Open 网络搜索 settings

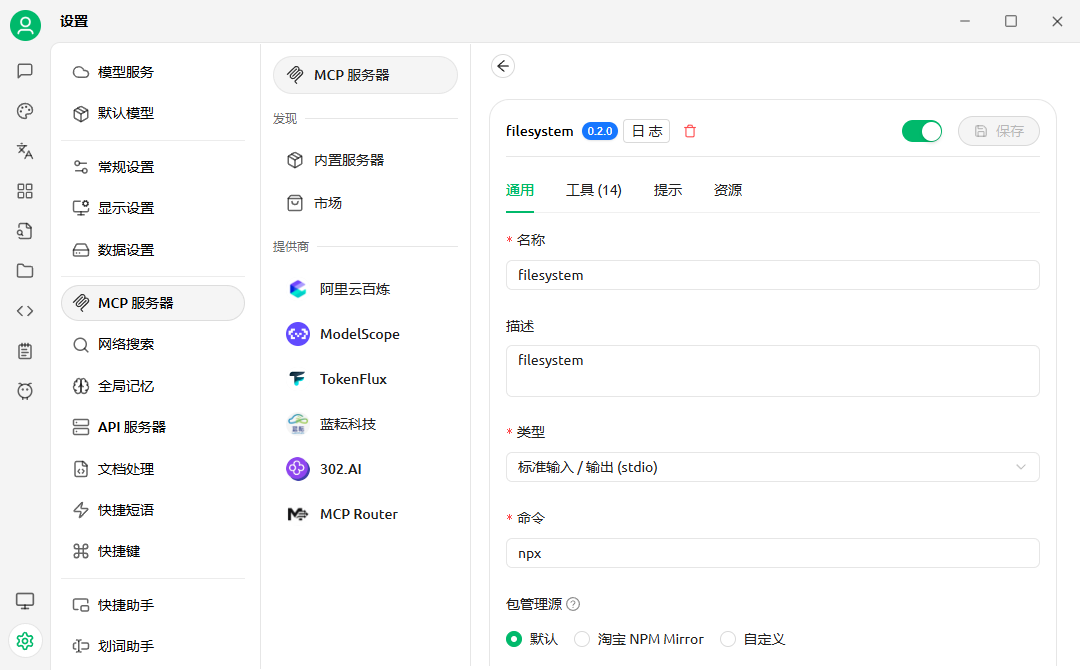126,344
